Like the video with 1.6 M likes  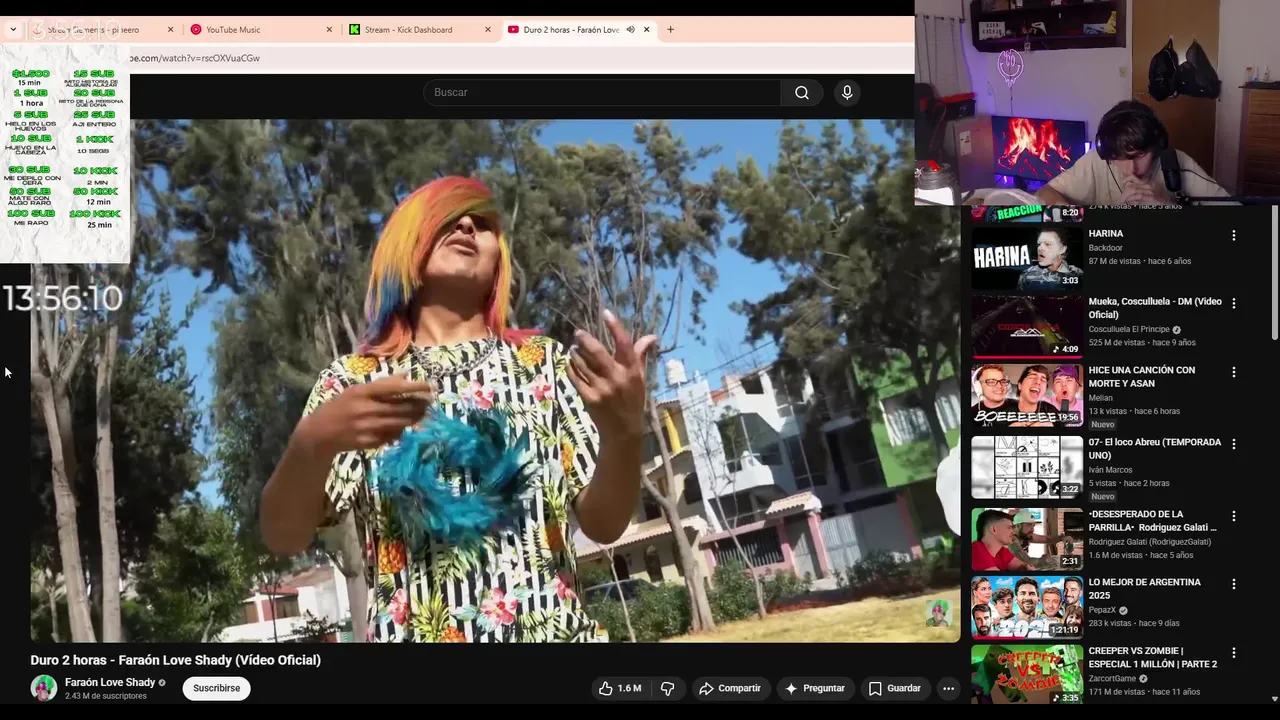point(620,688)
